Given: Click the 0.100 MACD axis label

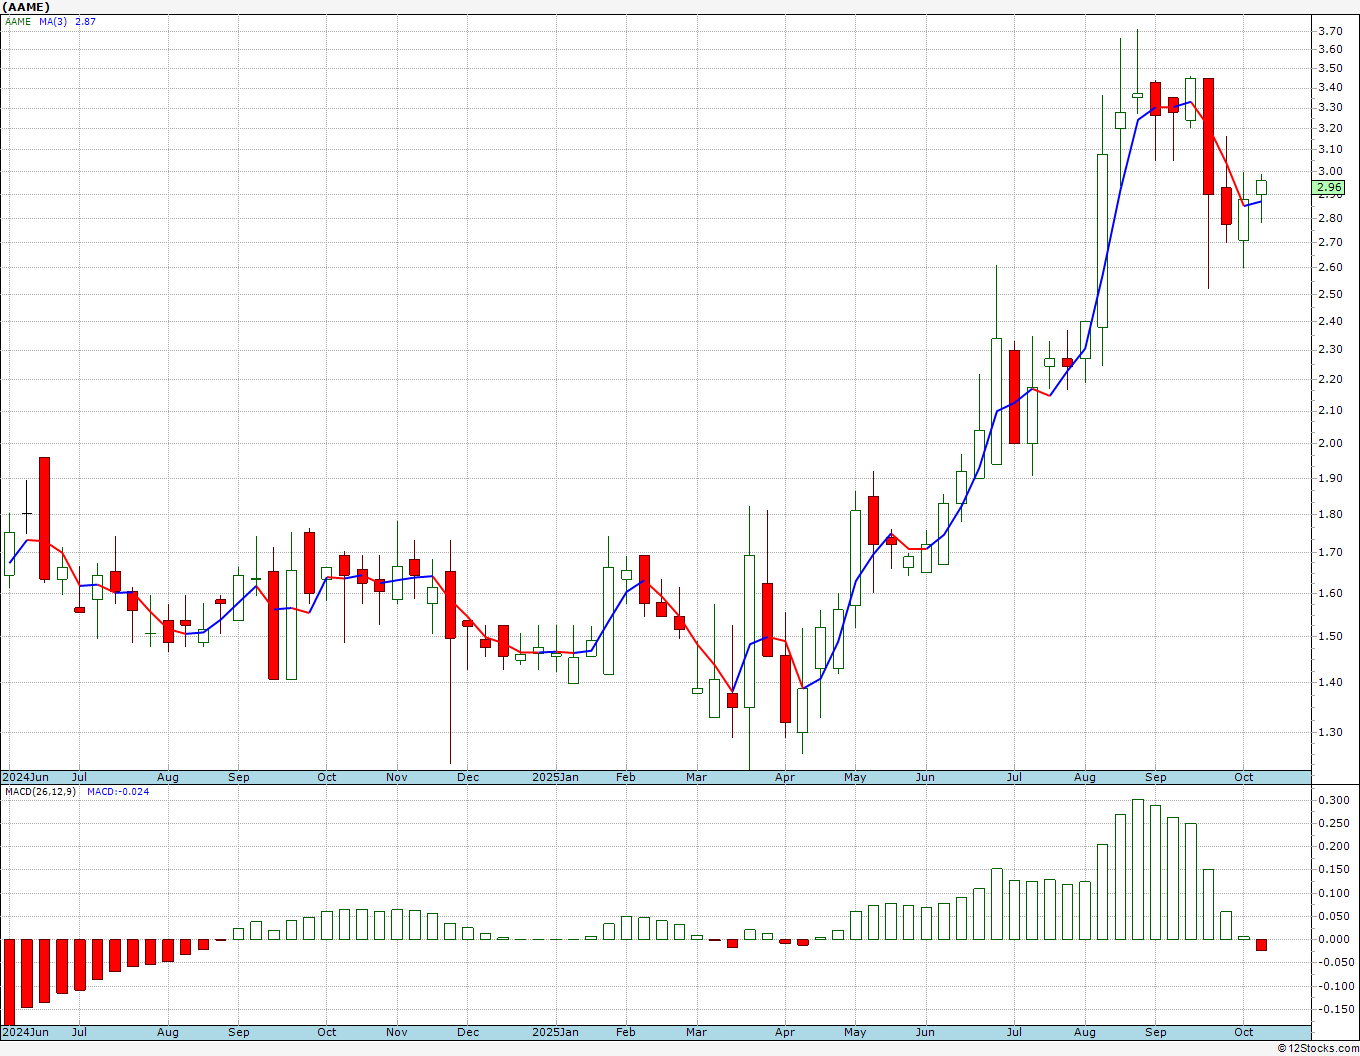Looking at the screenshot, I should (x=1332, y=894).
